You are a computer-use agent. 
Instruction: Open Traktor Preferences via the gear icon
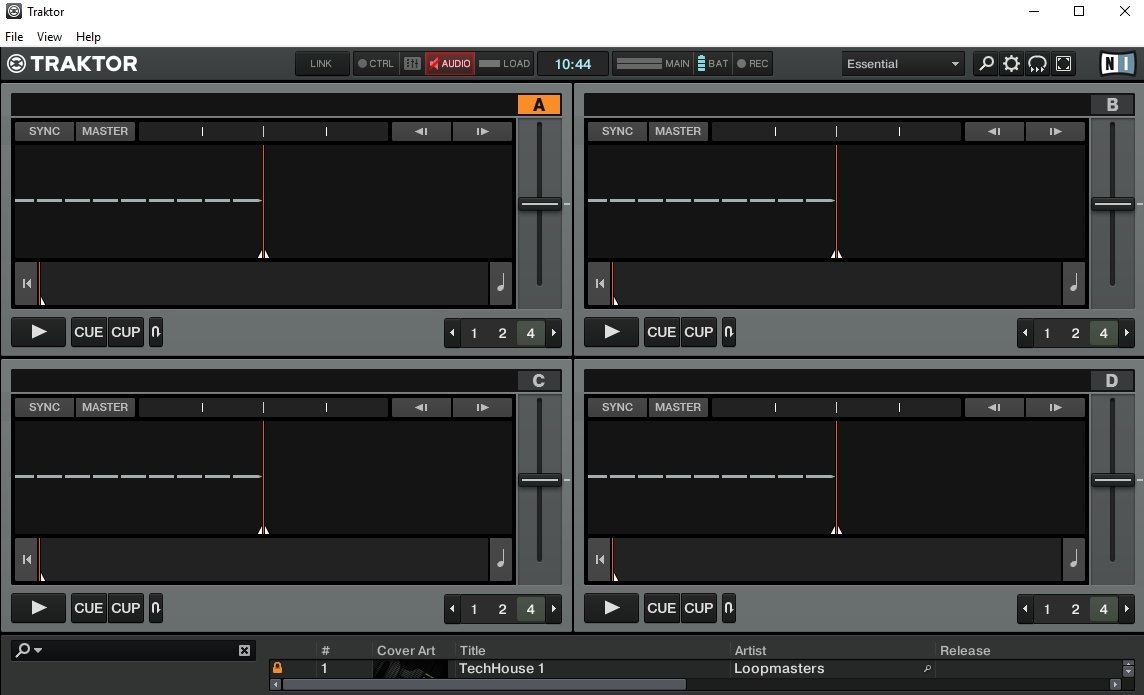1011,63
